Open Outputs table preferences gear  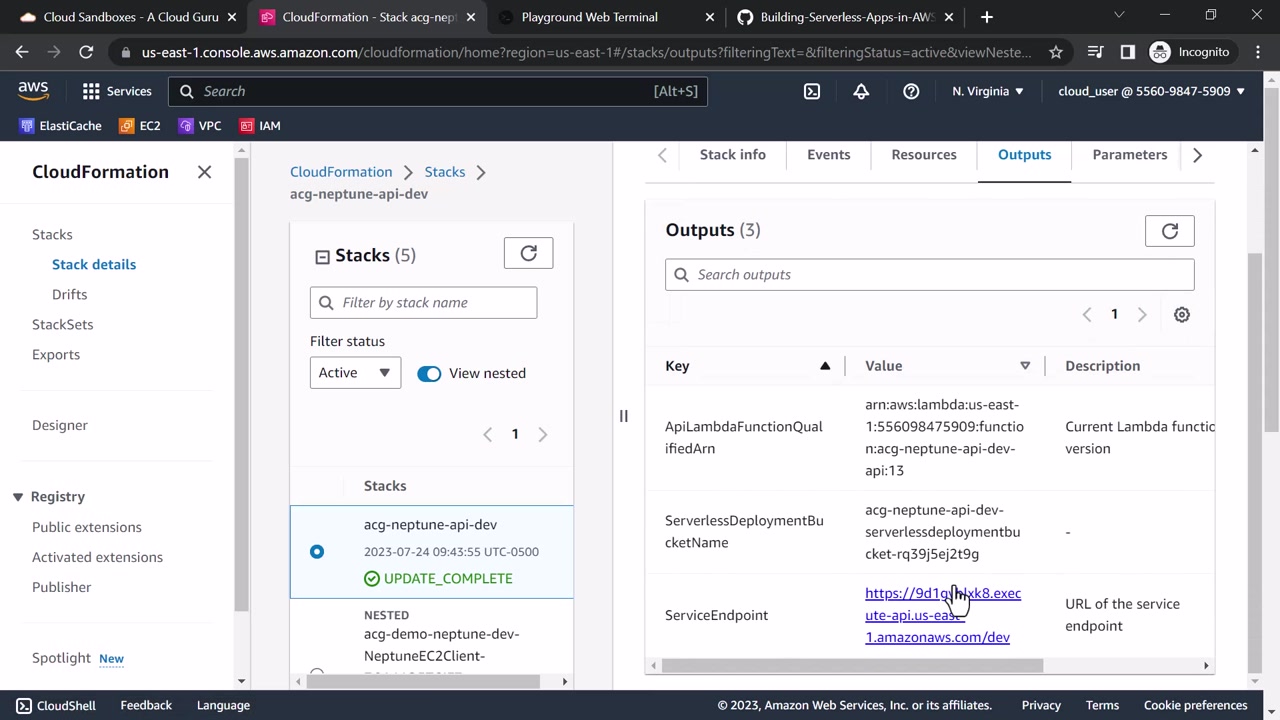click(1182, 315)
